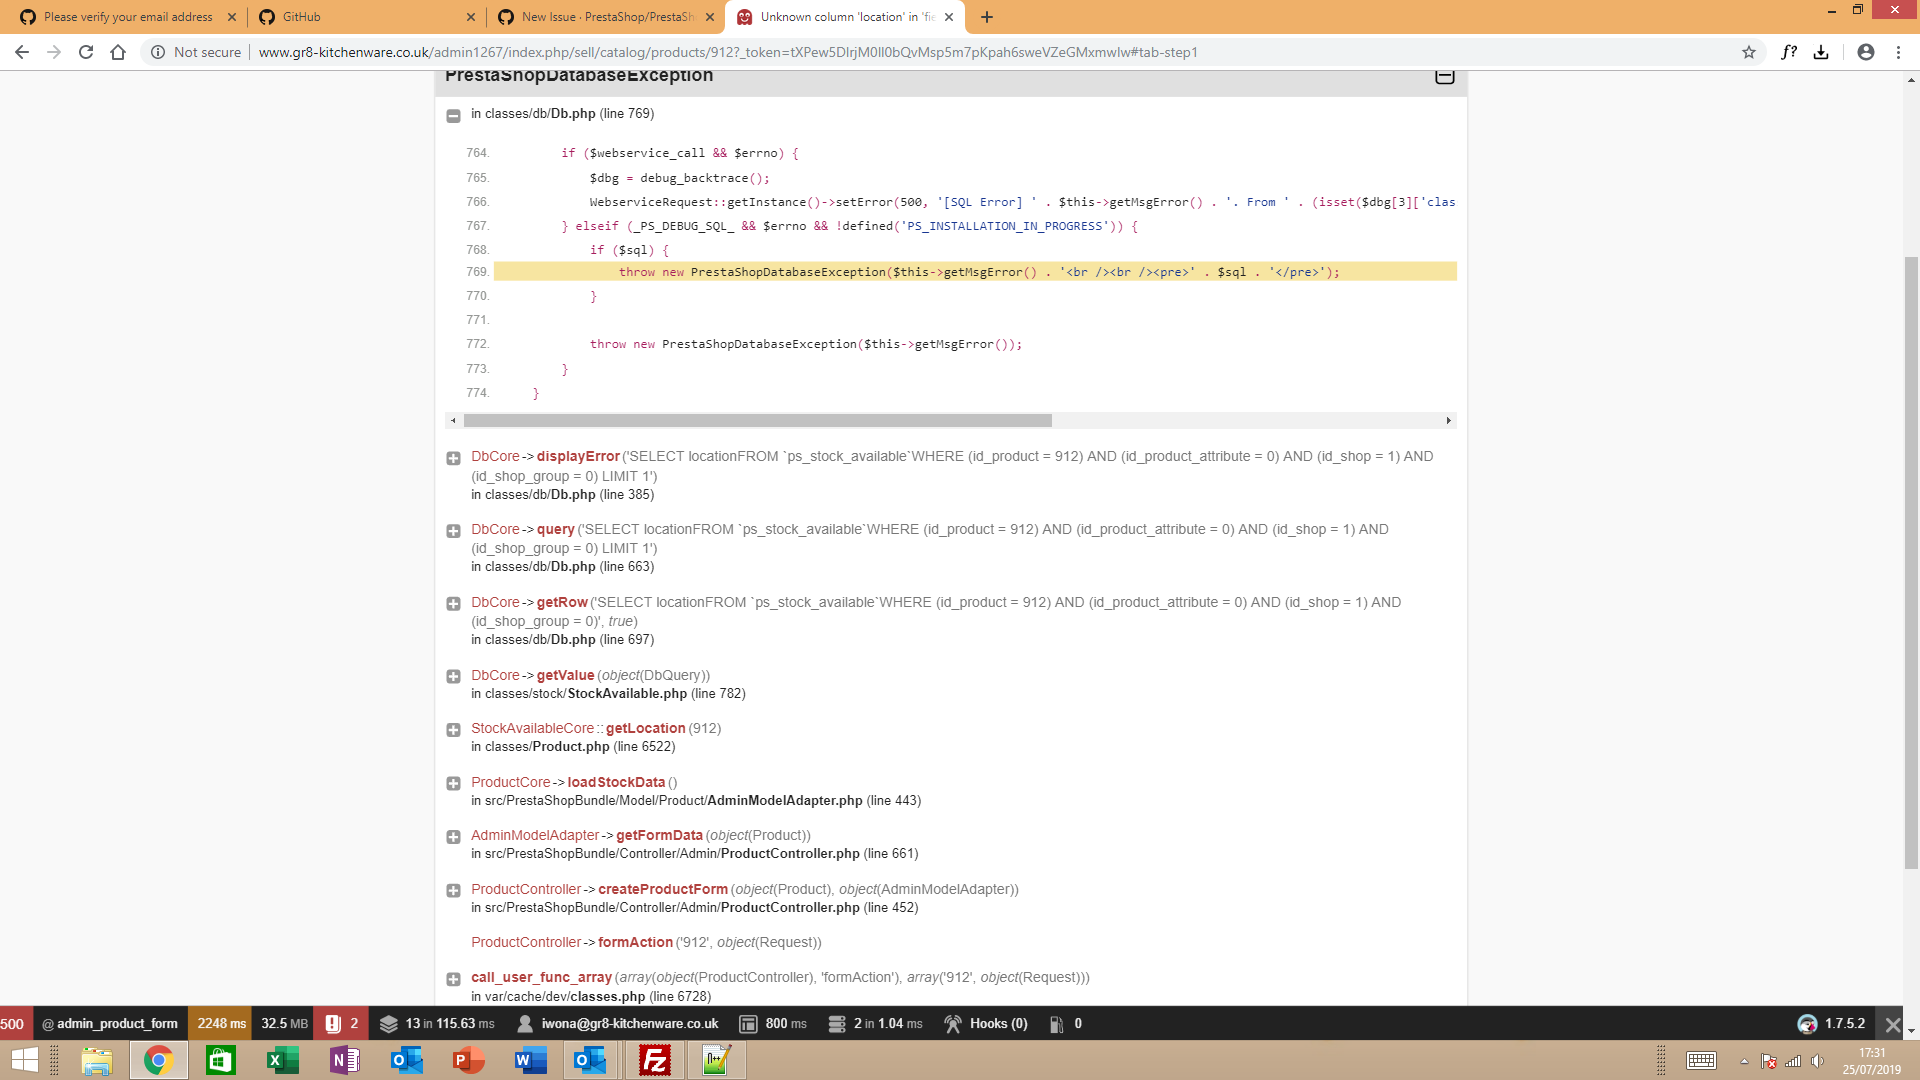This screenshot has width=1920, height=1080.
Task: Click the 800 ms Twig rendering icon
Action: pyautogui.click(x=748, y=1023)
